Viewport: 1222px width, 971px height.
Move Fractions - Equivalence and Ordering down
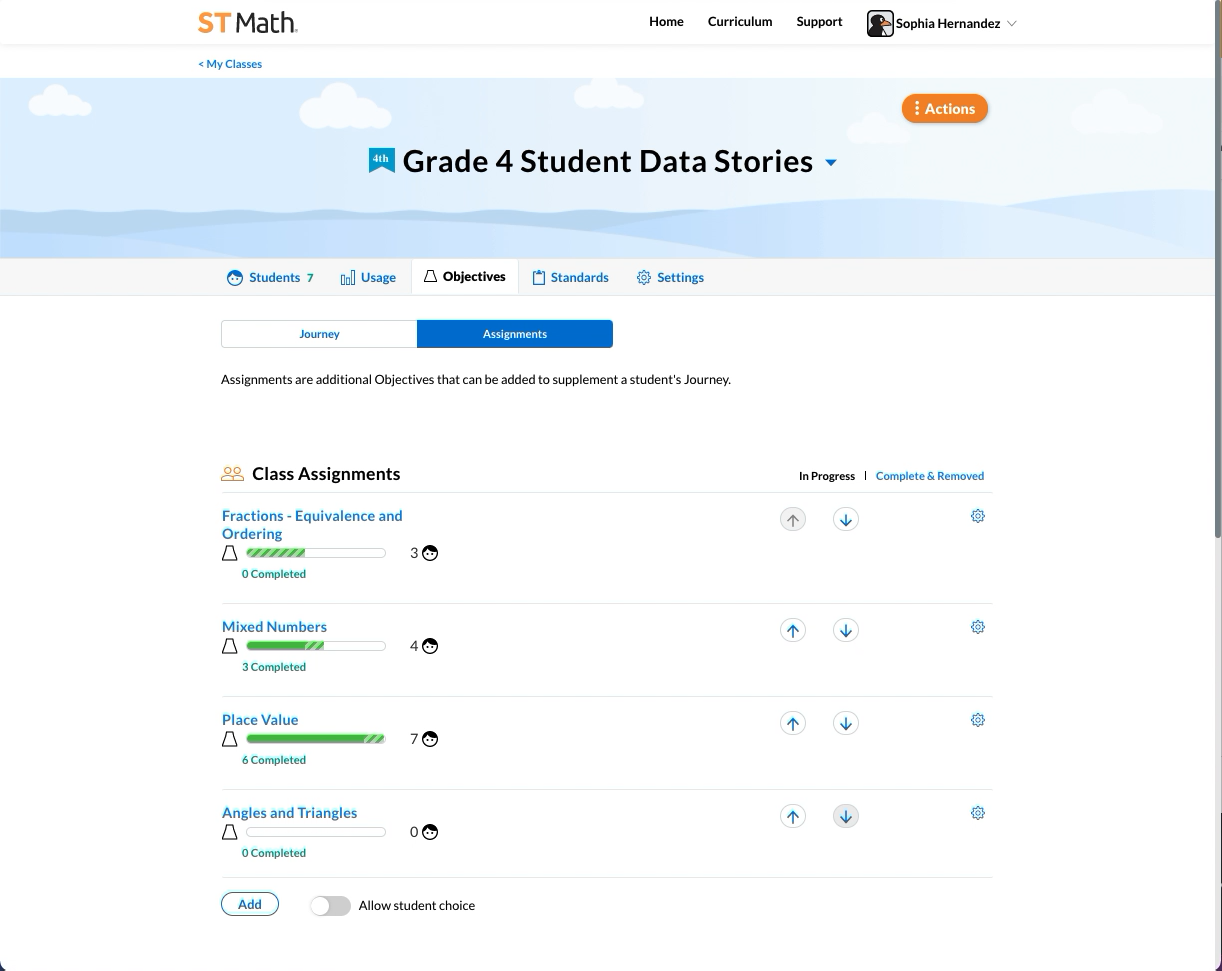[x=845, y=519]
